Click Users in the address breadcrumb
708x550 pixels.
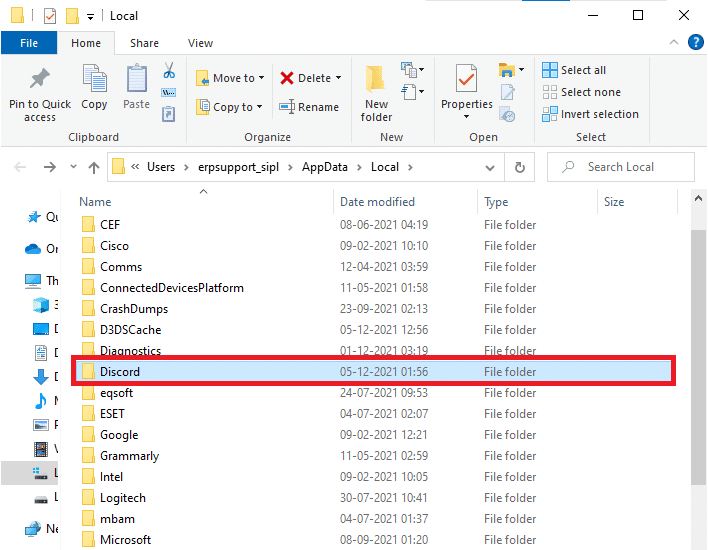click(161, 167)
